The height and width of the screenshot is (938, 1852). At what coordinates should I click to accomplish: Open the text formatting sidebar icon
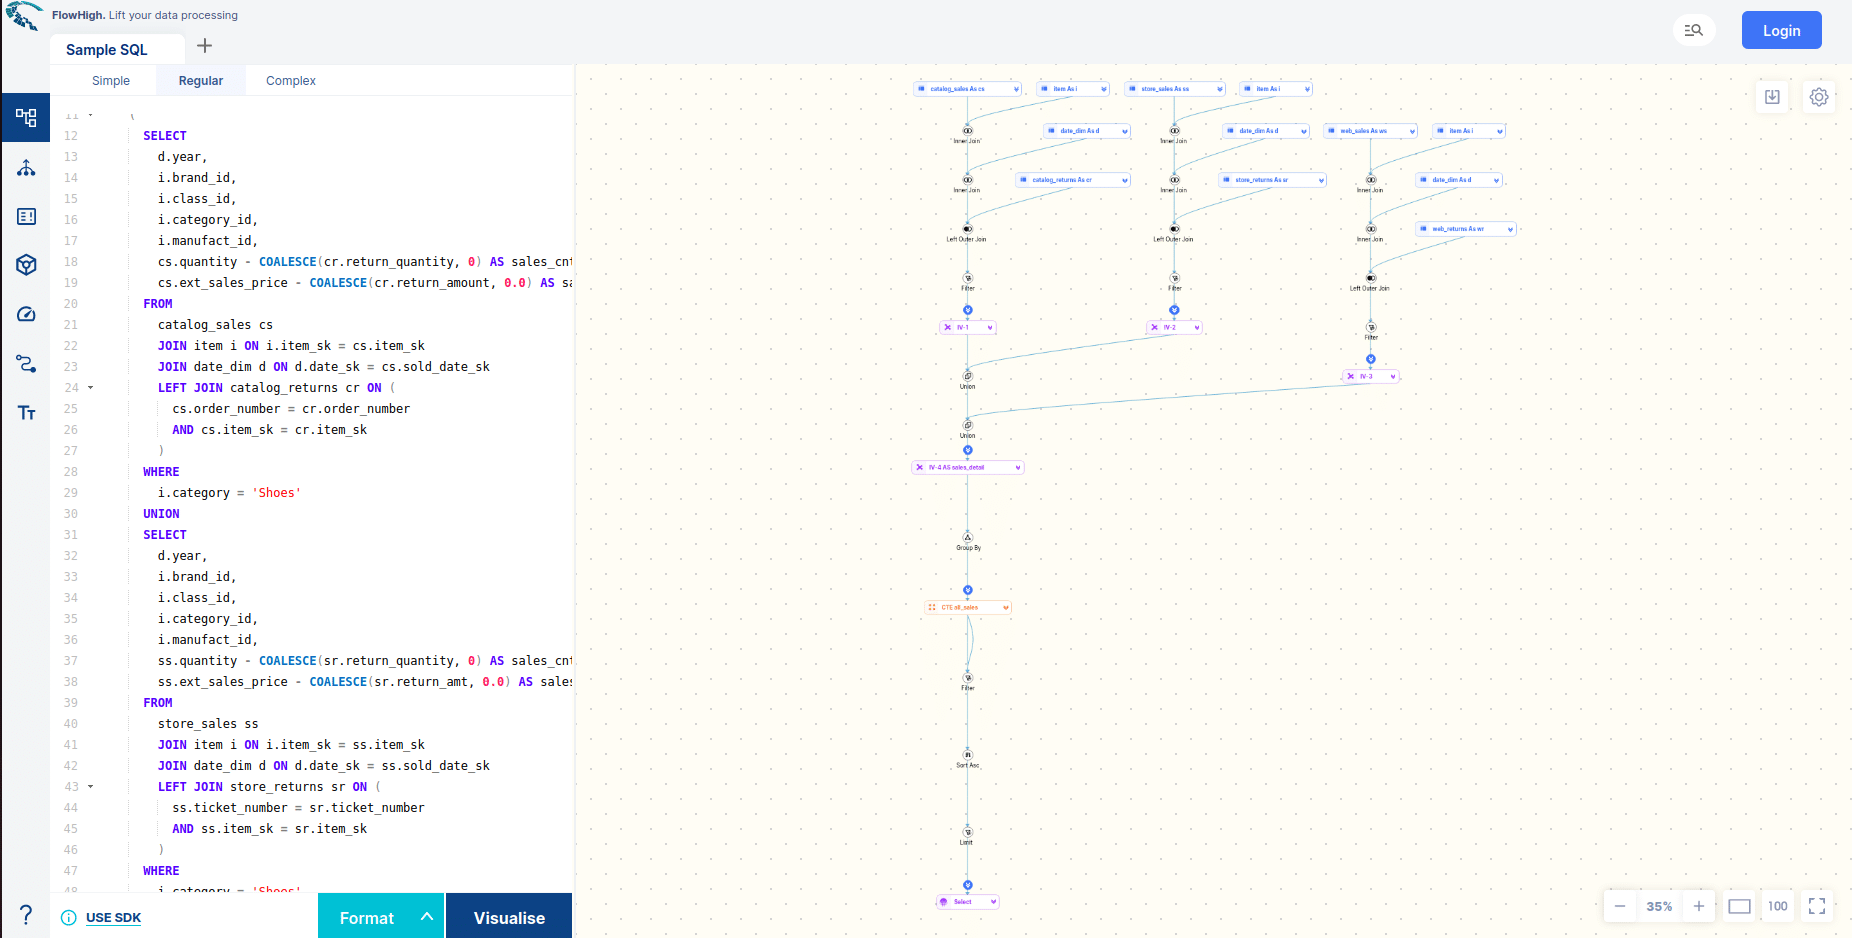point(26,412)
